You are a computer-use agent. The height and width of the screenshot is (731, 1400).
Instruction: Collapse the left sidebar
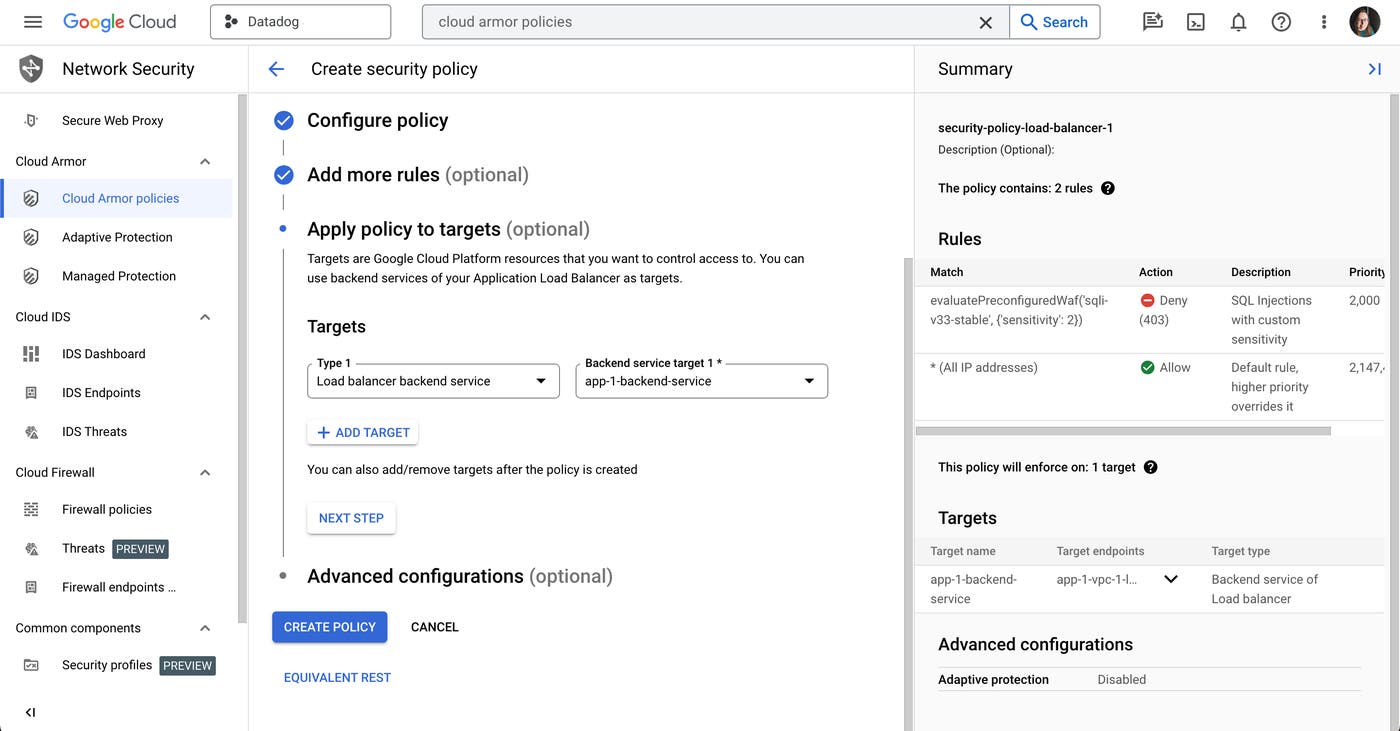31,712
